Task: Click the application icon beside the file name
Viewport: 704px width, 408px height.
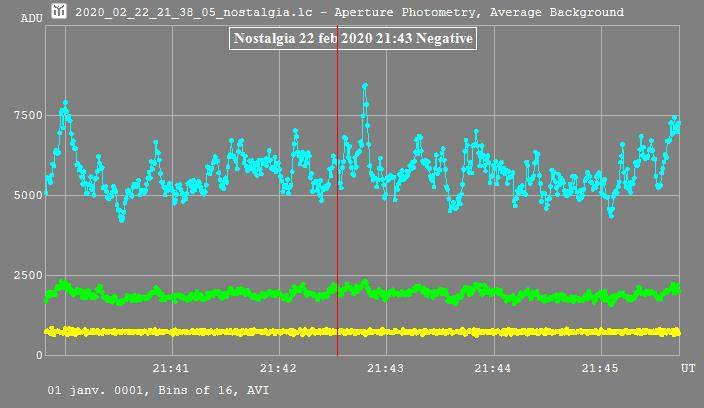Action: [59, 12]
